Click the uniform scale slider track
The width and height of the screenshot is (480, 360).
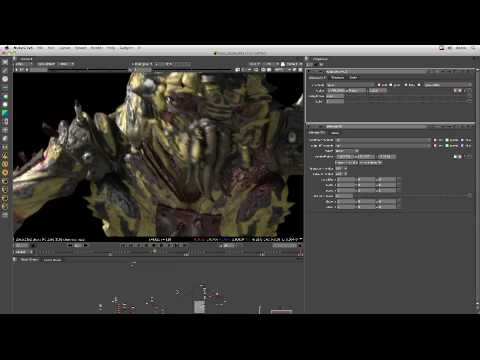tap(410, 196)
